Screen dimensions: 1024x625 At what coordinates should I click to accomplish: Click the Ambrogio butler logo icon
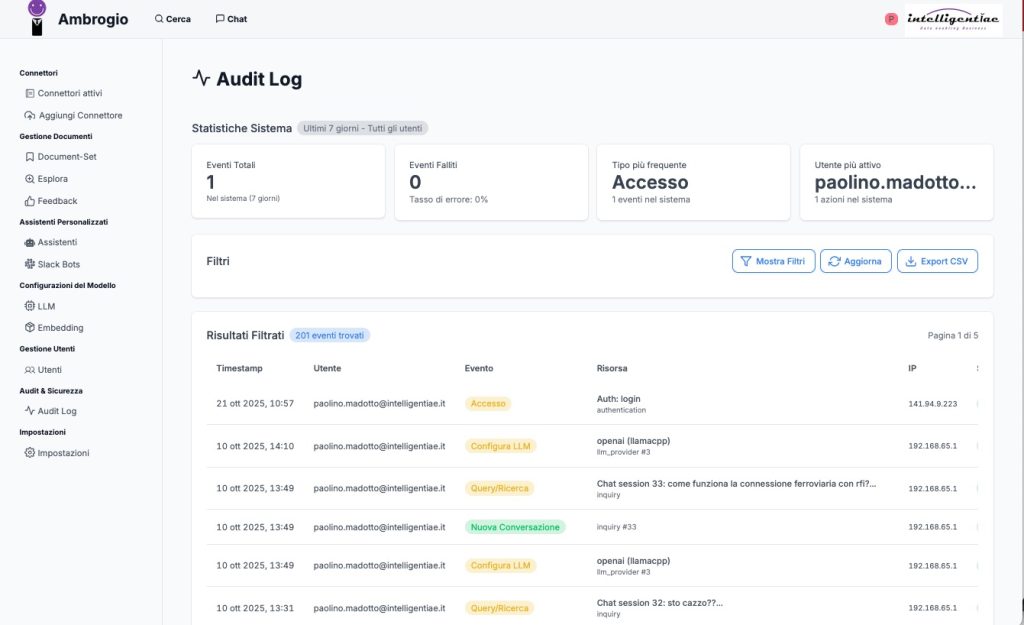[x=37, y=18]
